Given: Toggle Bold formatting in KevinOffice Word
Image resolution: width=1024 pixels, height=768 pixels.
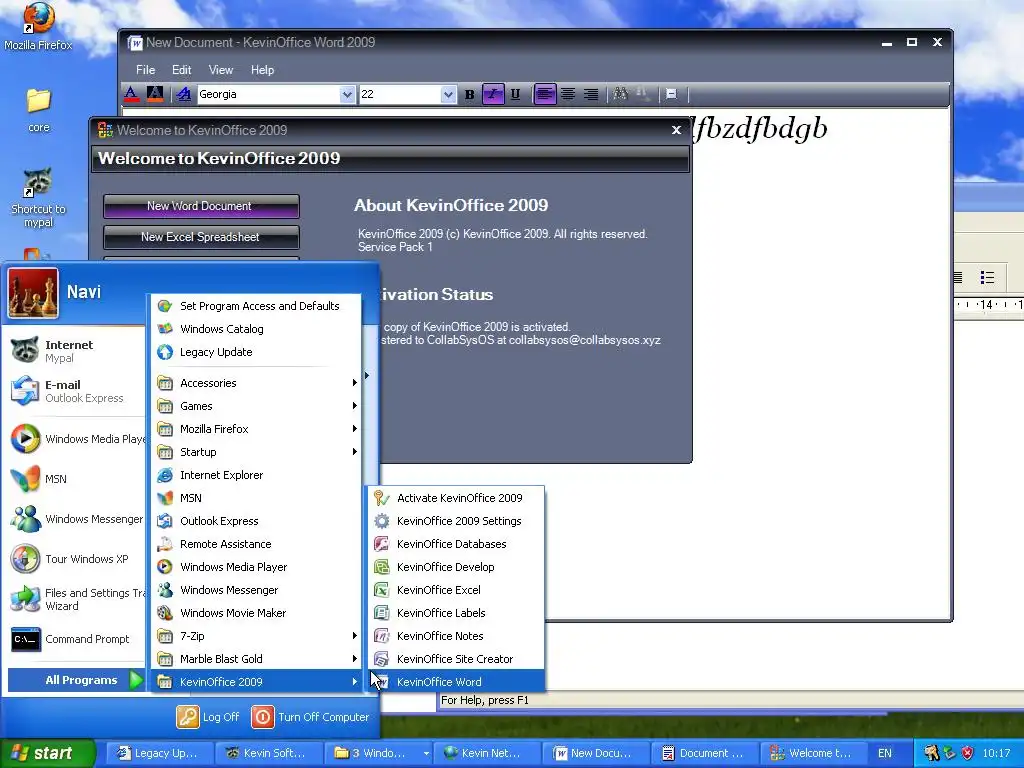Looking at the screenshot, I should (470, 94).
